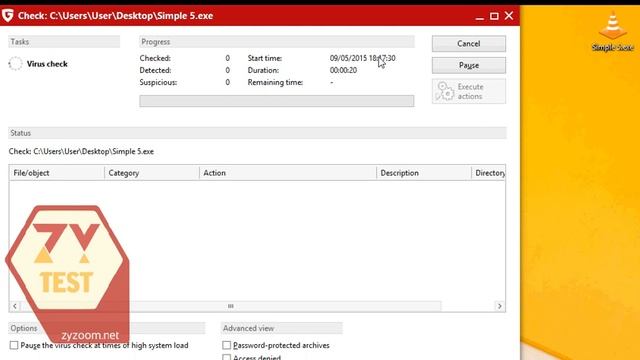This screenshot has width=640, height=360.
Task: Click the Start time value 09/05/2015
Action: 362,58
